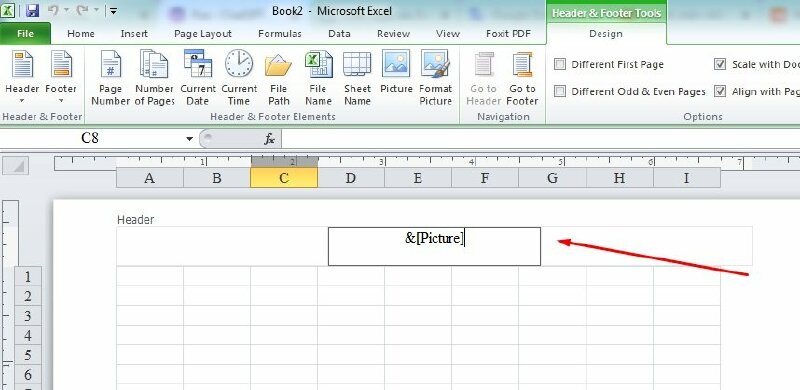The image size is (800, 390).
Task: Open the Undo history dropdown arrow
Action: 66,10
